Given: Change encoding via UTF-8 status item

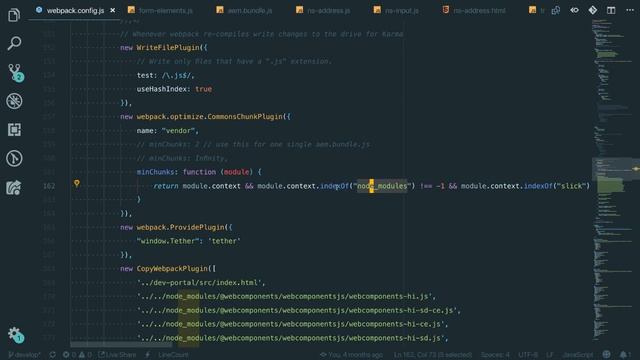Looking at the screenshot, I should (x=528, y=355).
